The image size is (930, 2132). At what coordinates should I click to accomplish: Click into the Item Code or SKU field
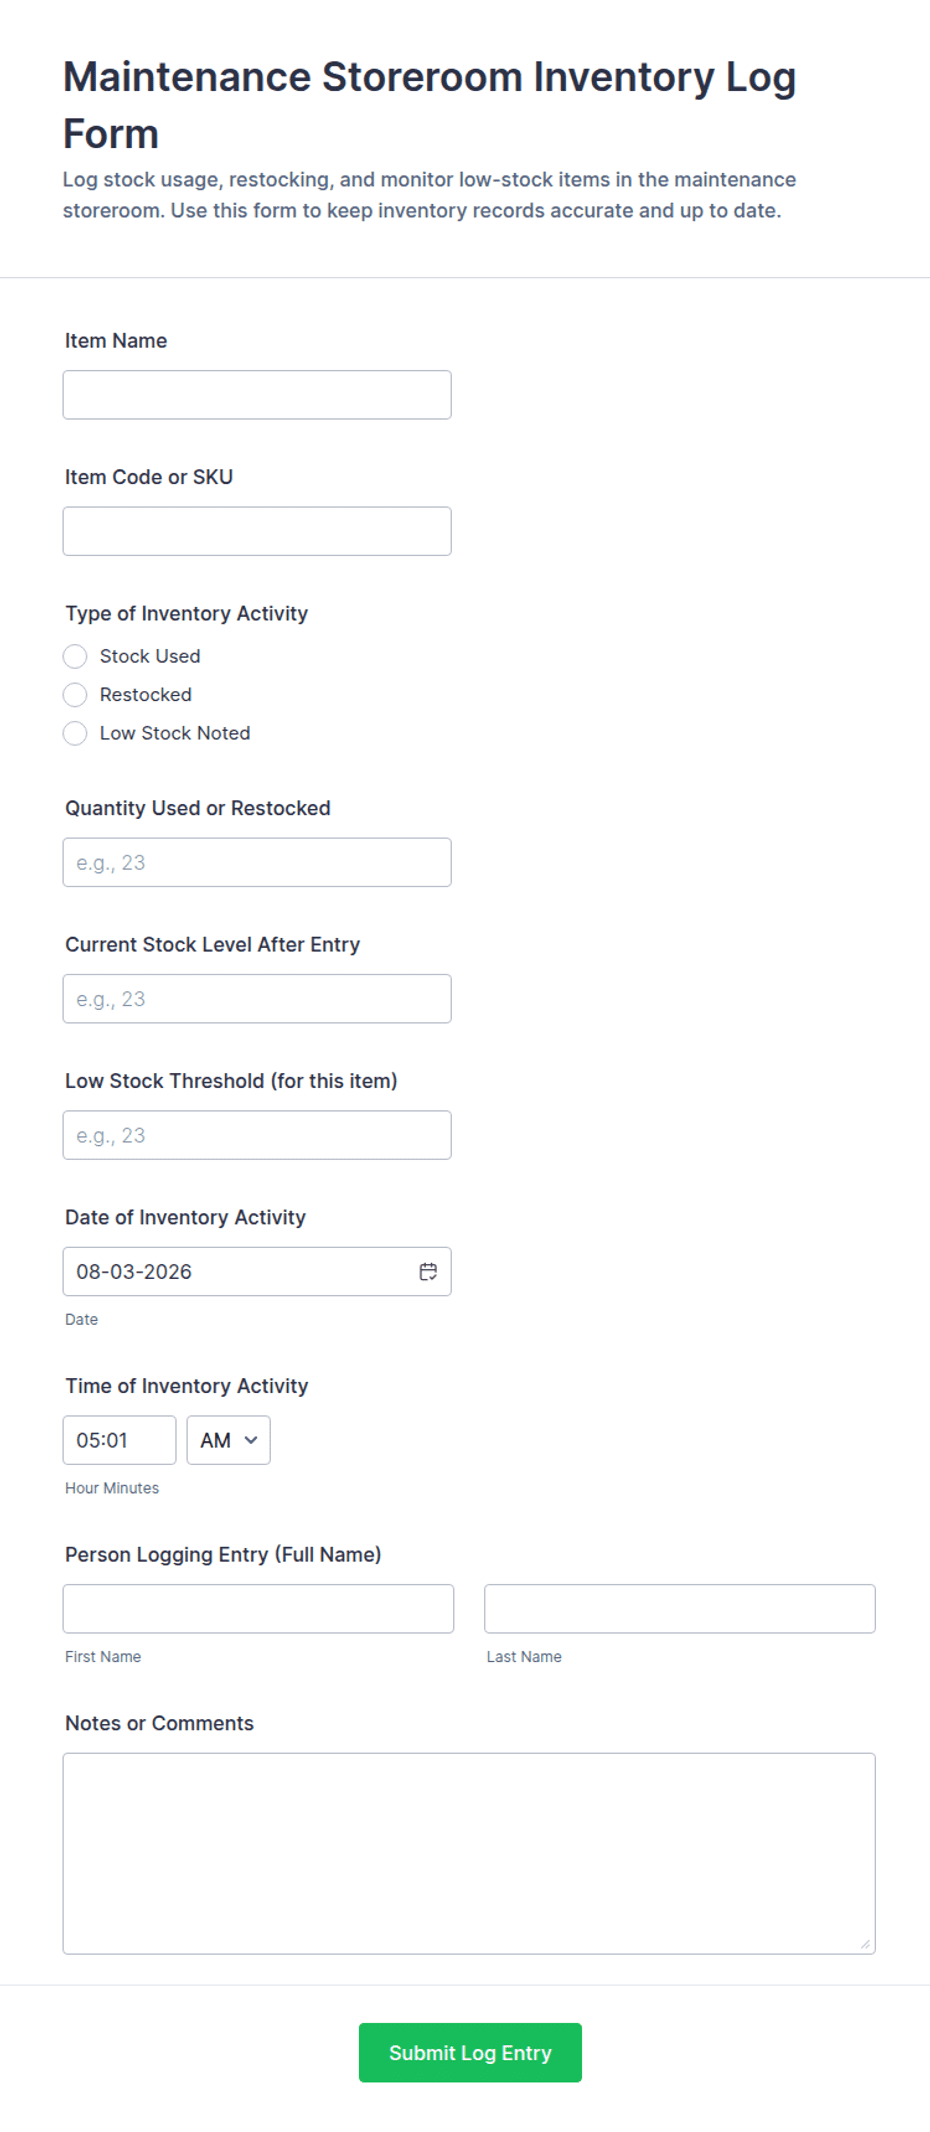tap(257, 531)
